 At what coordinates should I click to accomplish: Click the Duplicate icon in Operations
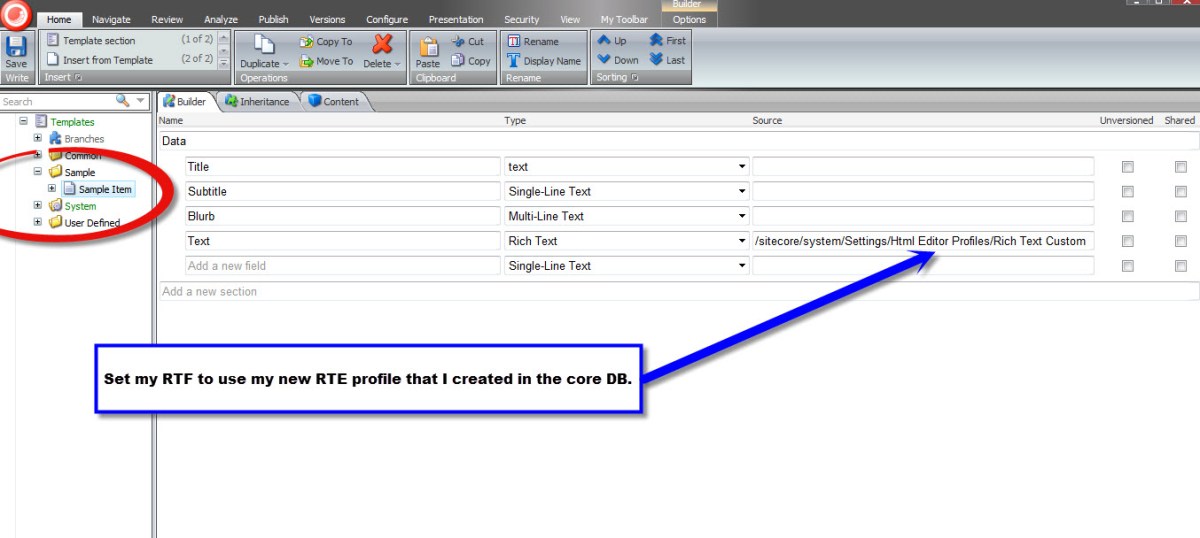[263, 46]
